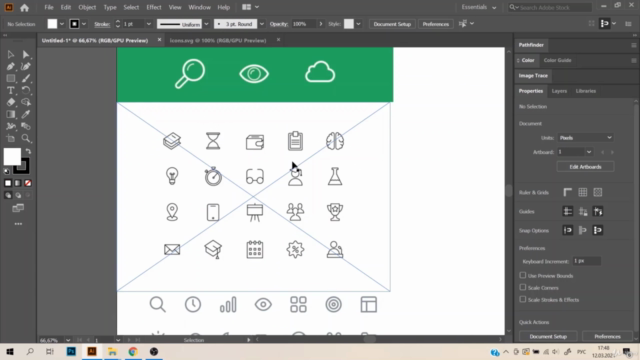Swap fill and stroke colors
This screenshot has height=360, width=640.
click(28, 151)
